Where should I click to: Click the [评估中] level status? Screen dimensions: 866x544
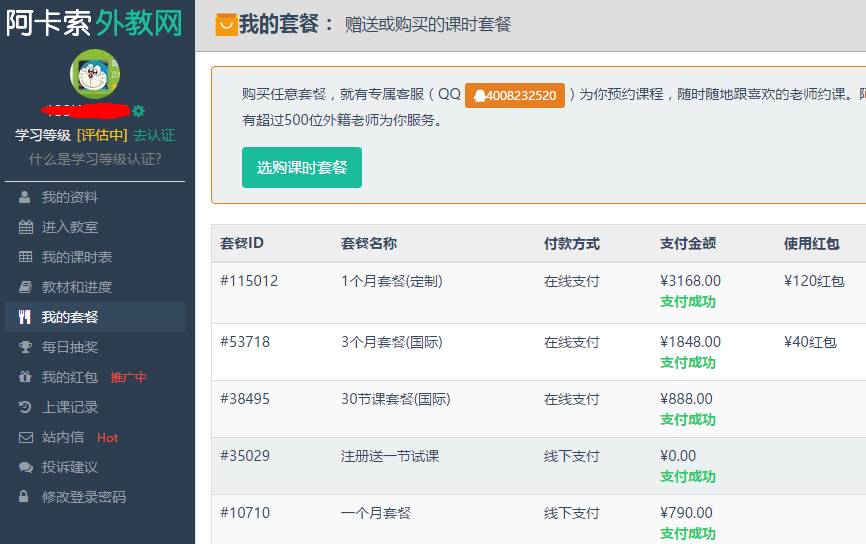pyautogui.click(x=102, y=135)
